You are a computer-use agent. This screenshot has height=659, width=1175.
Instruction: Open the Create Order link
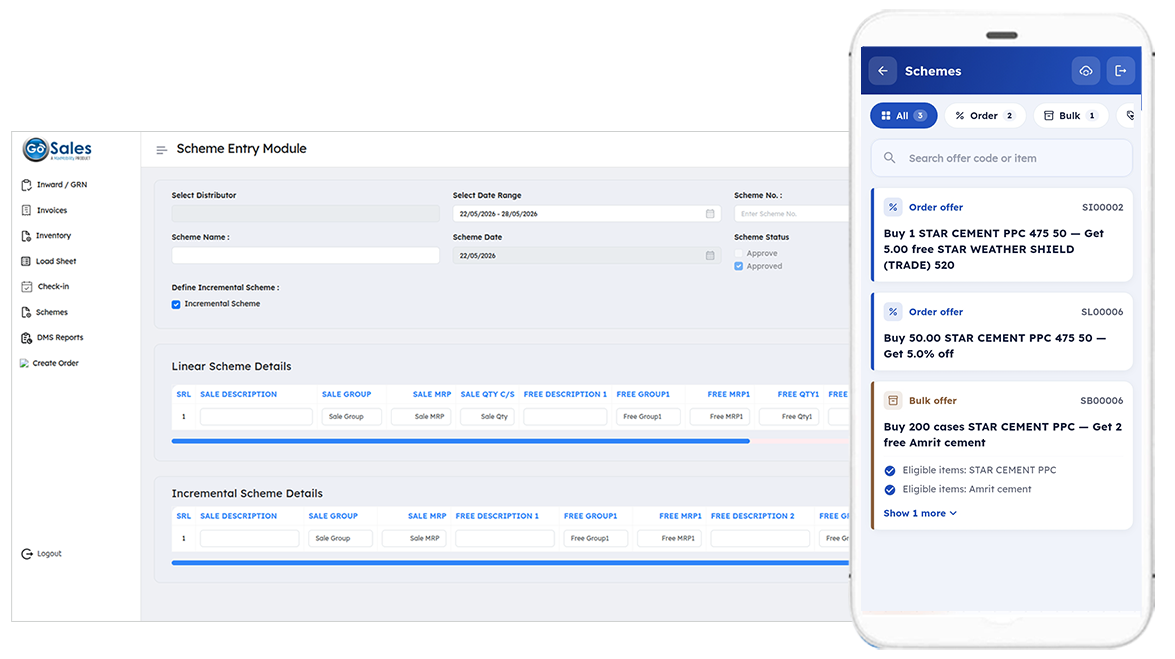[55, 364]
